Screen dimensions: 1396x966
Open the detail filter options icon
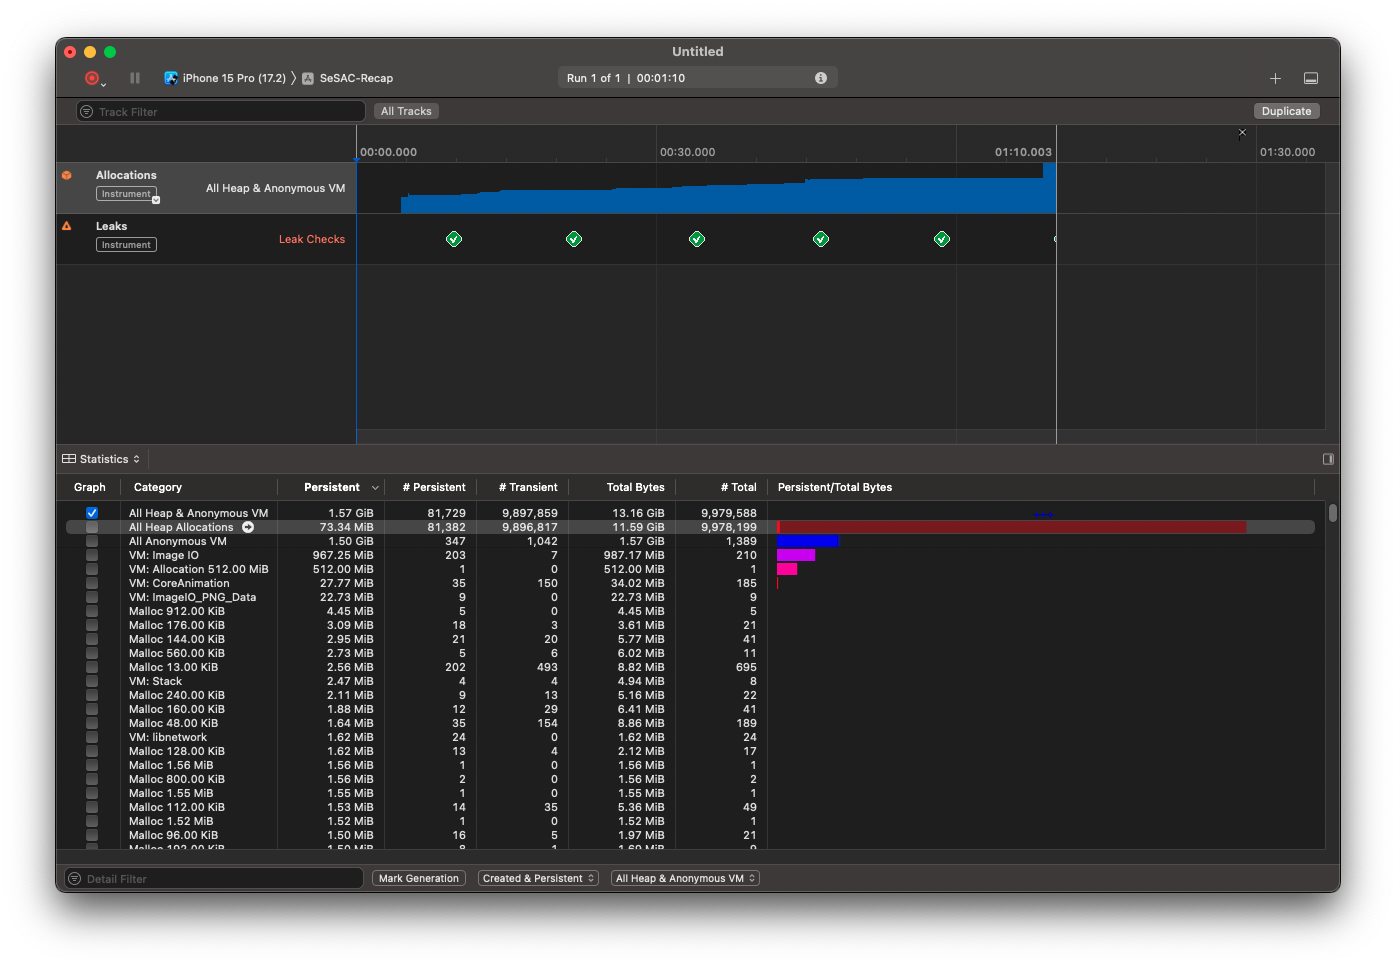(74, 878)
